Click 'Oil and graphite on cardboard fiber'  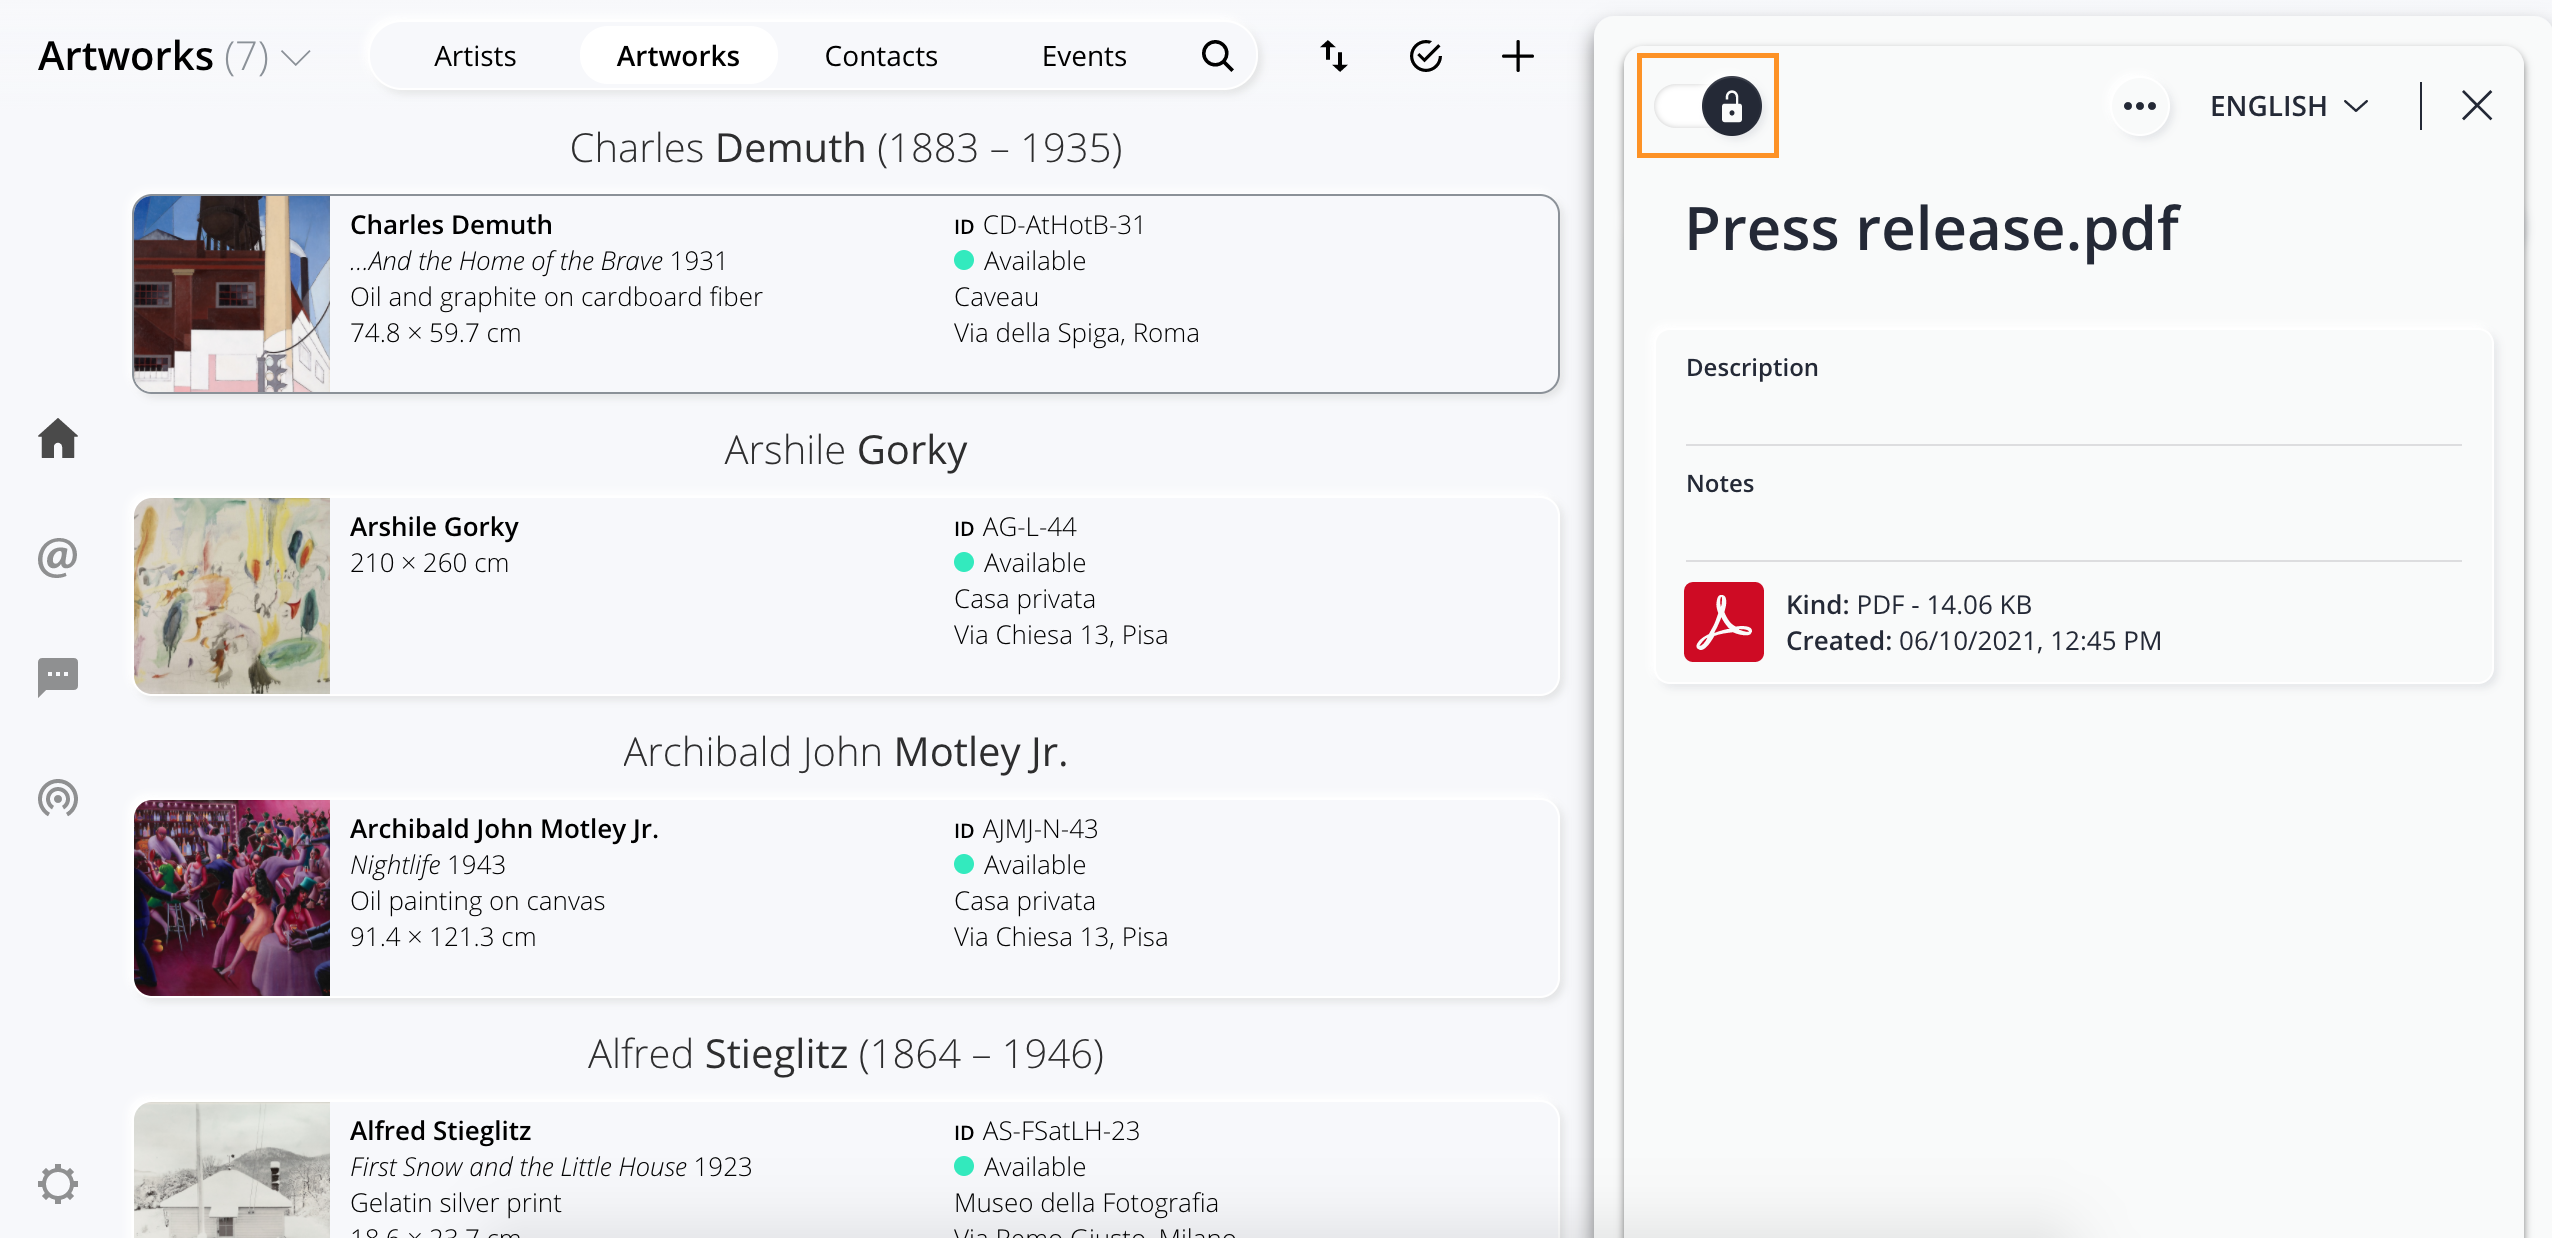click(556, 297)
